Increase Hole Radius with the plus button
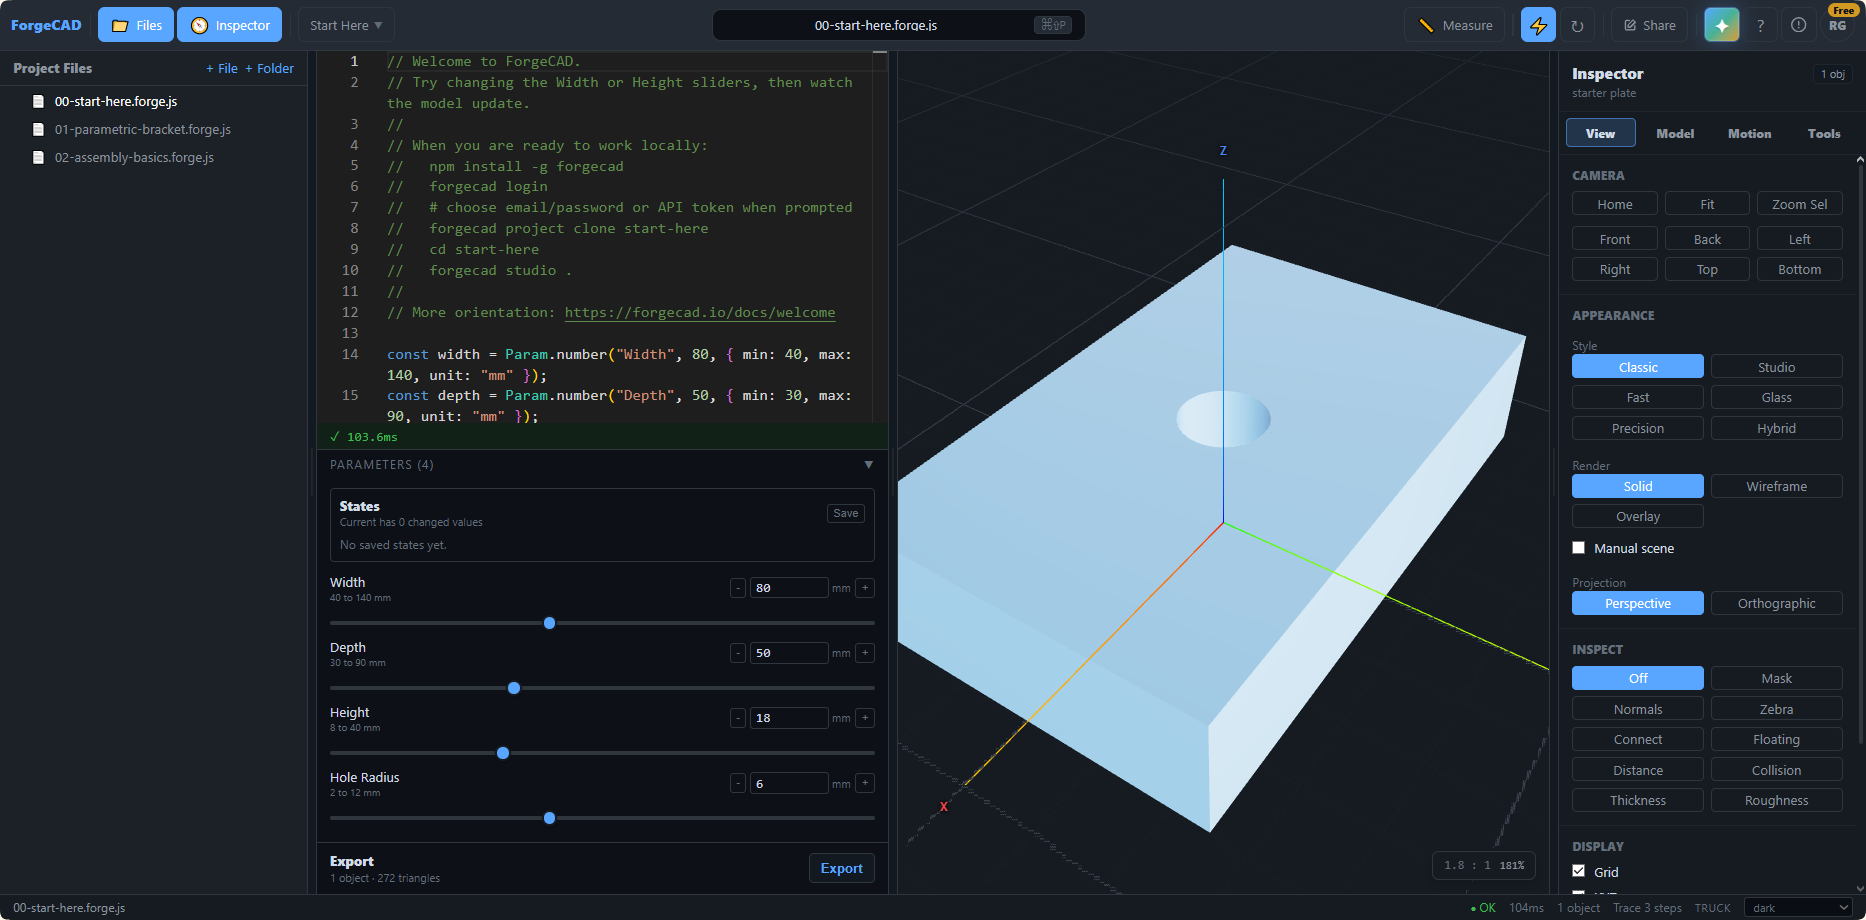Image resolution: width=1866 pixels, height=920 pixels. (865, 783)
